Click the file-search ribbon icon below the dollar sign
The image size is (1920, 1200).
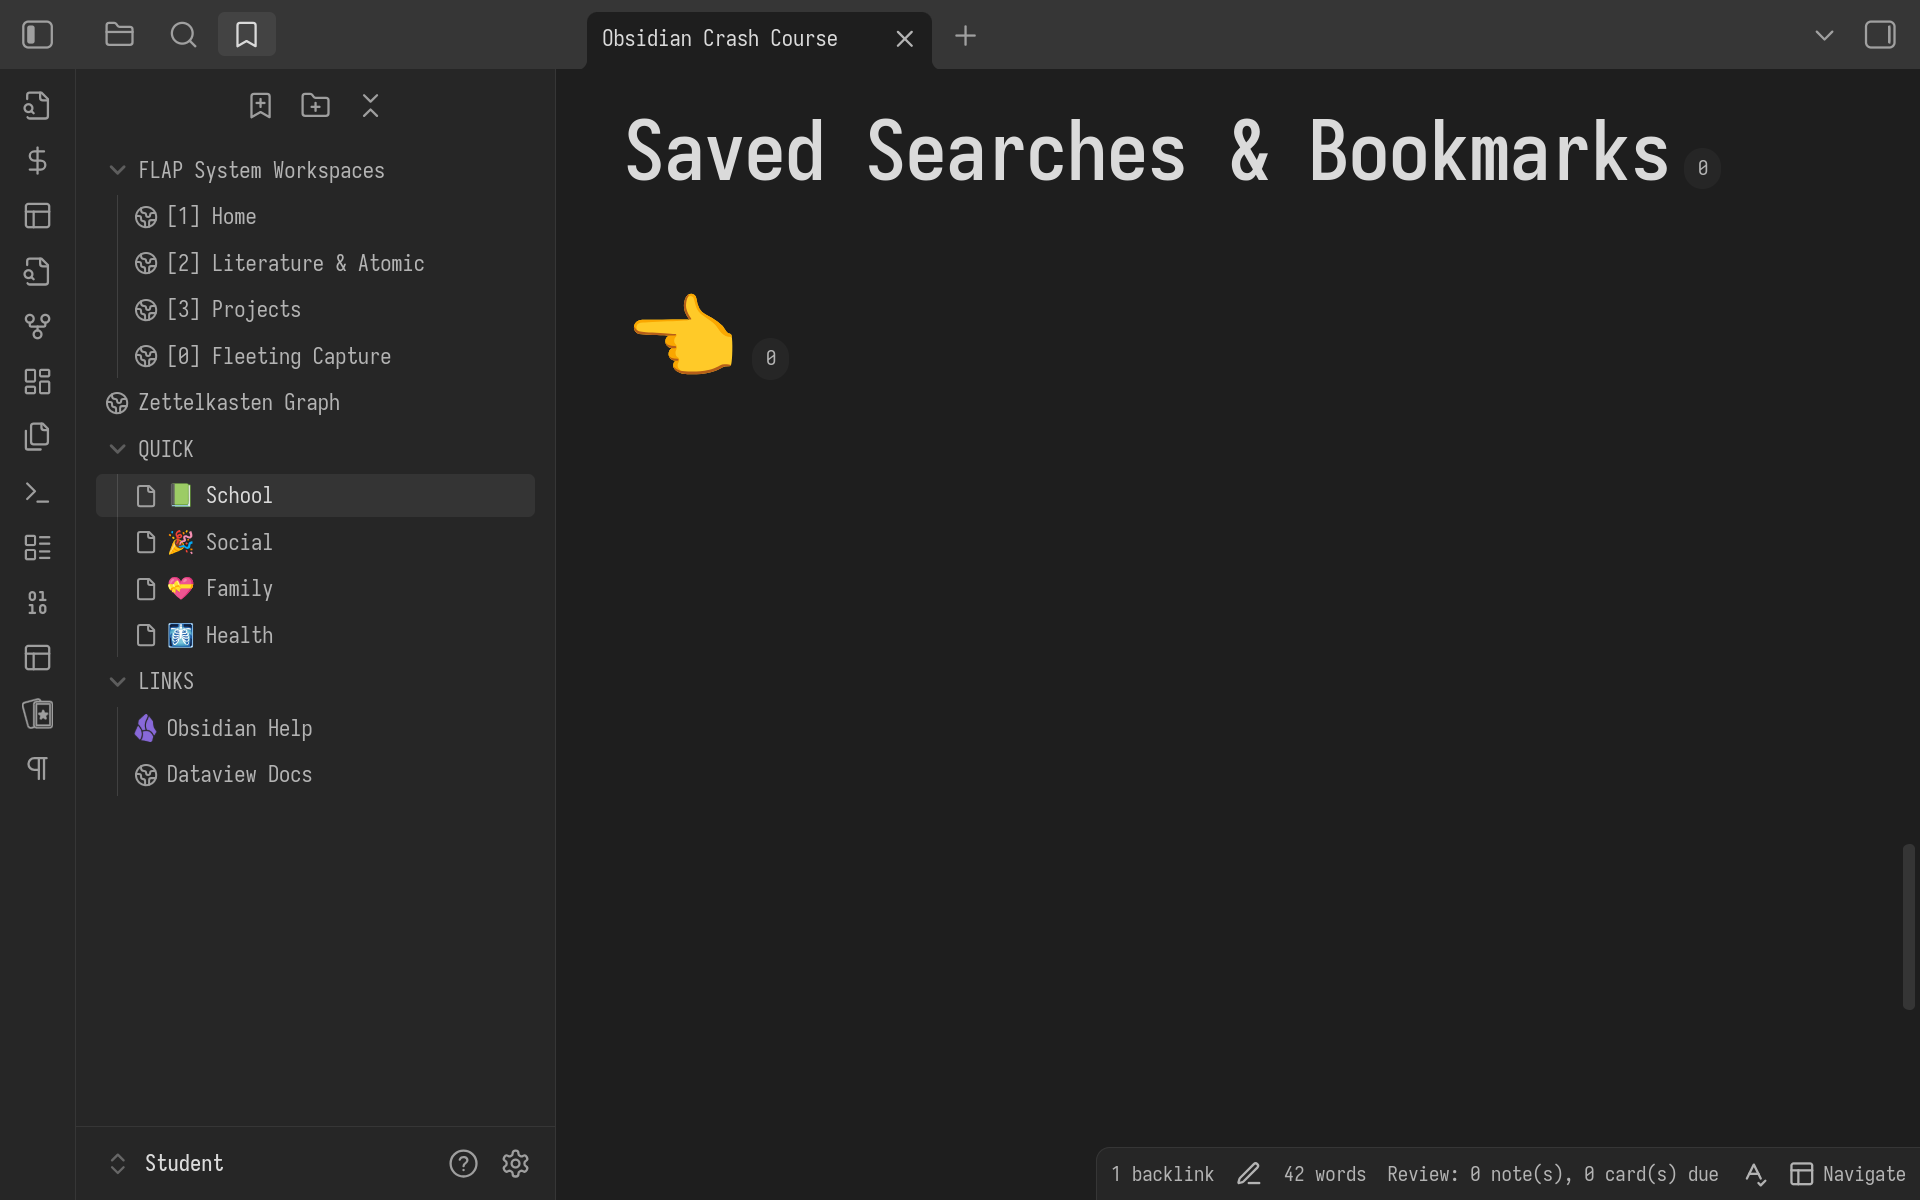pos(38,271)
